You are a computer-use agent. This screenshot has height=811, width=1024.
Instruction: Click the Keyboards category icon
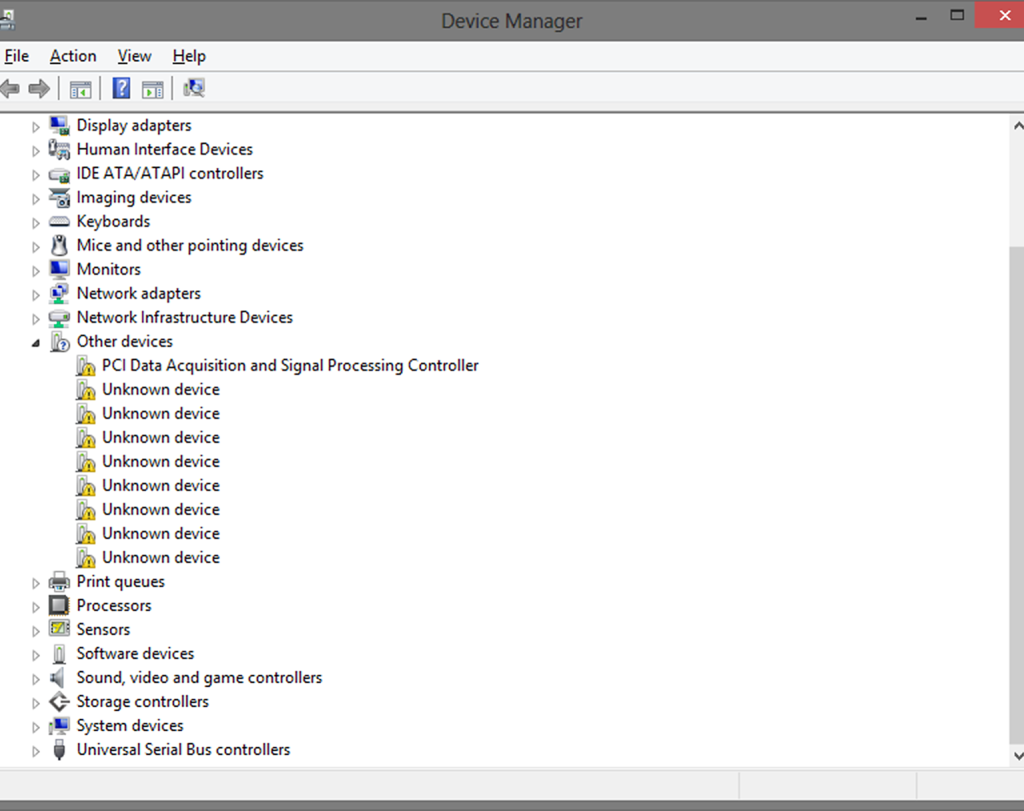pyautogui.click(x=59, y=222)
